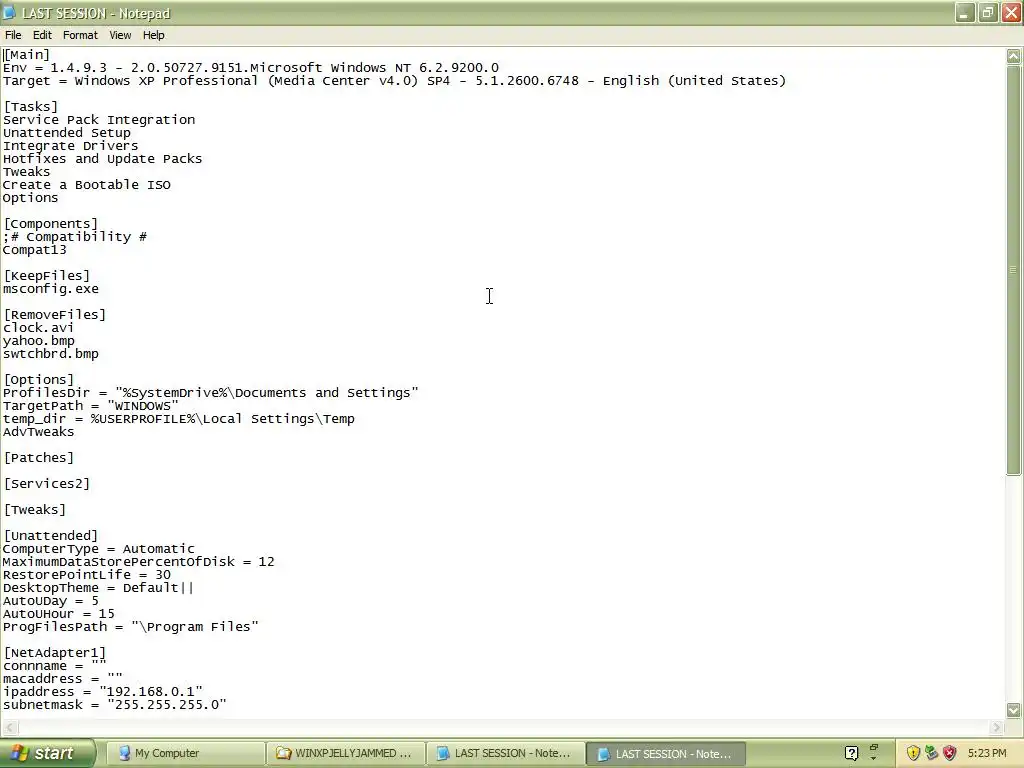The height and width of the screenshot is (768, 1024).
Task: Click the RestorePointLife = 30 line
Action: [x=87, y=575]
